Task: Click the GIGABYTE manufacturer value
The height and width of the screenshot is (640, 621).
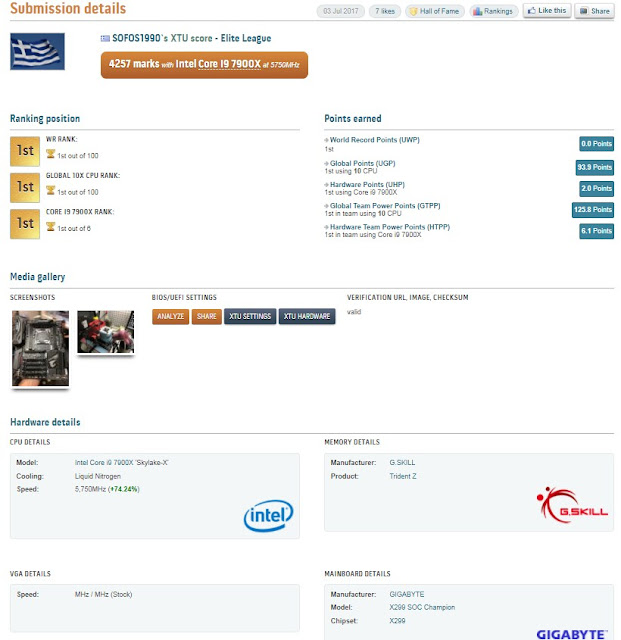Action: click(407, 594)
